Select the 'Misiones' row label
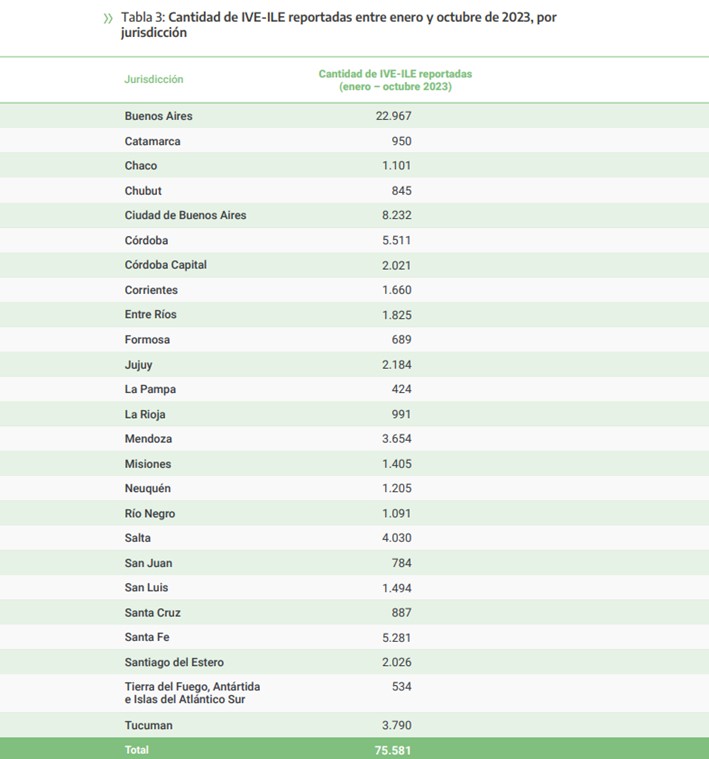 [x=148, y=464]
